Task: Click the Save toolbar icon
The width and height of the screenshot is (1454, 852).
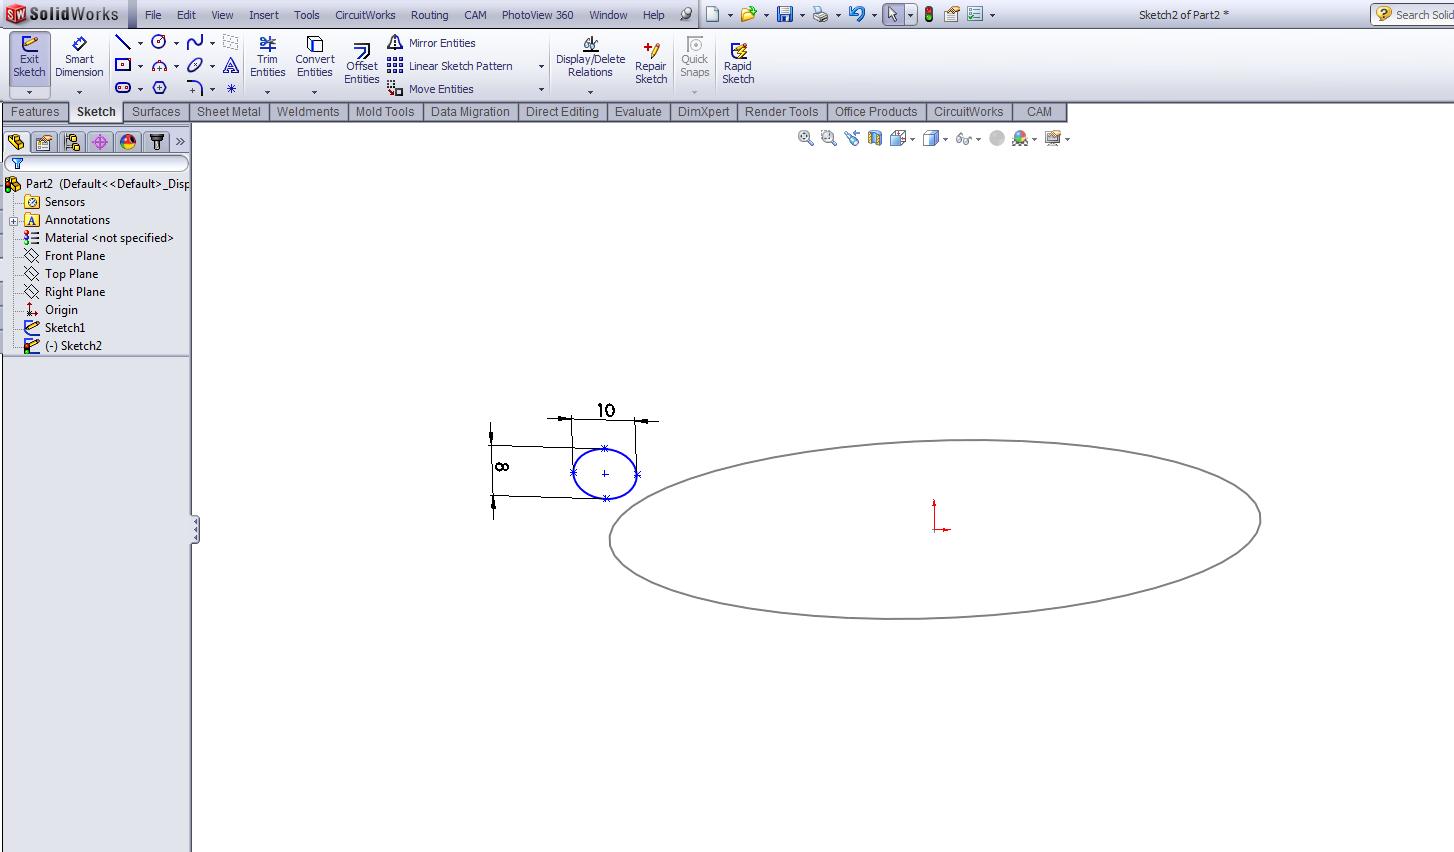Action: 785,15
